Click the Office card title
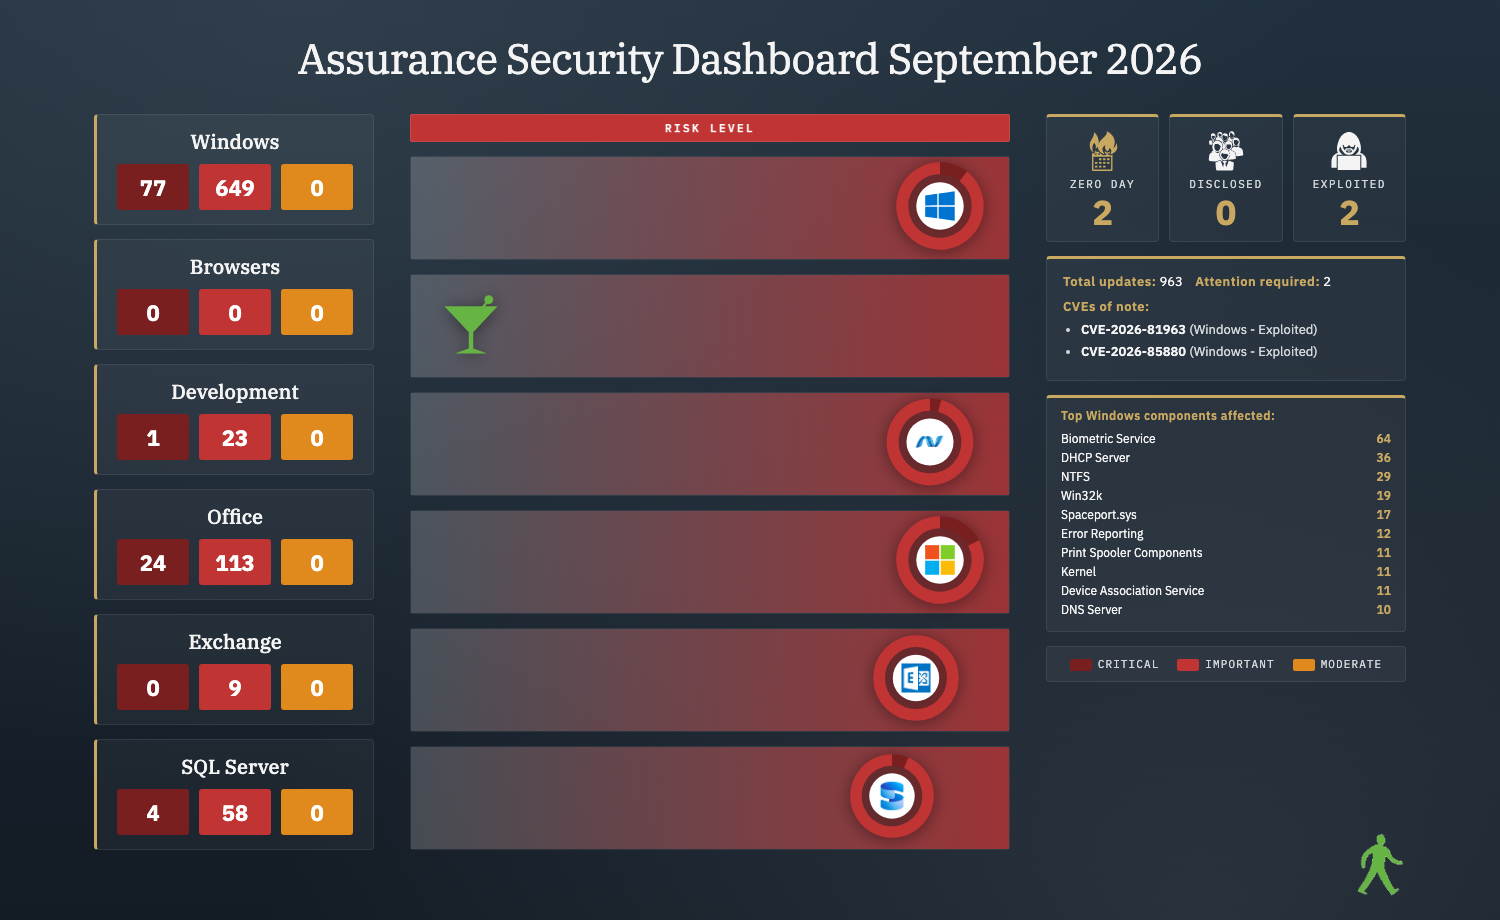 coord(235,517)
